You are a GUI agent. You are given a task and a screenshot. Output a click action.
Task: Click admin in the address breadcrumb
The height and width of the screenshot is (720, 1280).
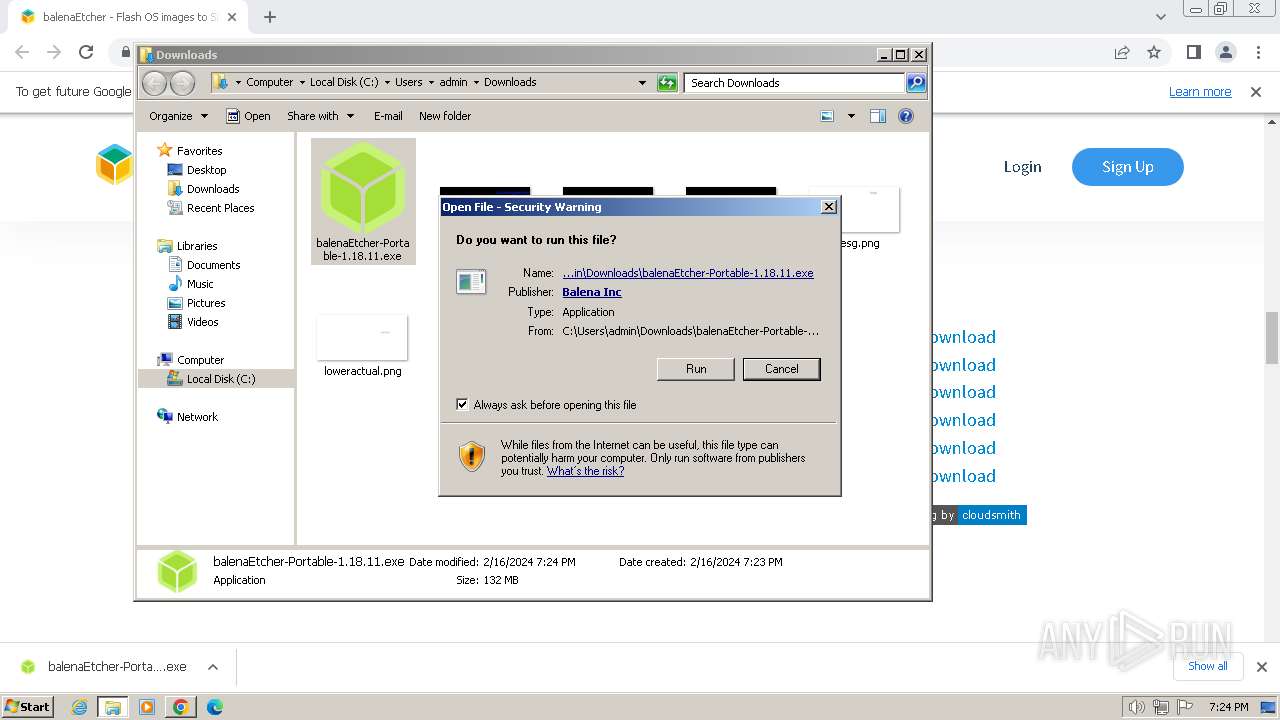click(453, 82)
